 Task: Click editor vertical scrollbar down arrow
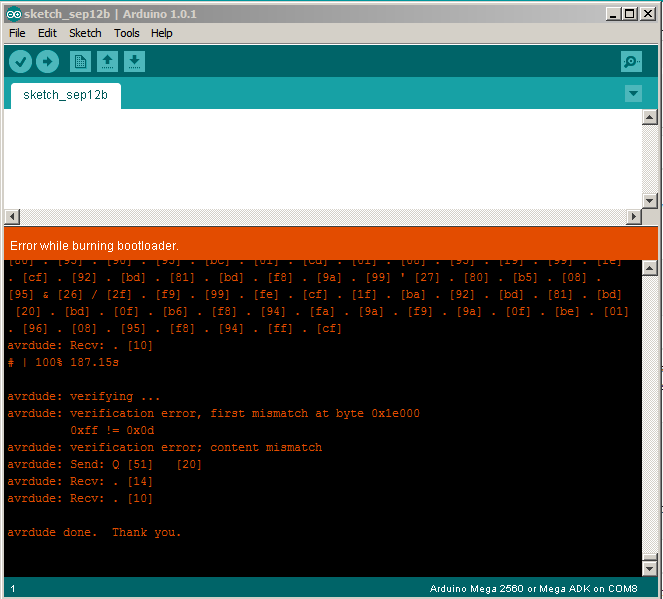649,201
